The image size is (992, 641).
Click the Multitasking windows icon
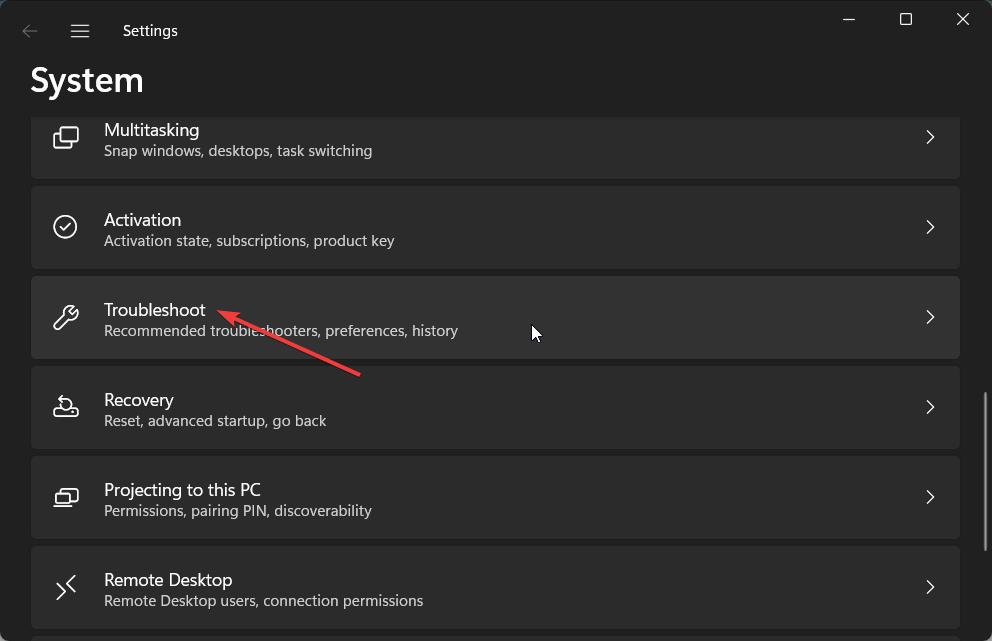tap(66, 137)
